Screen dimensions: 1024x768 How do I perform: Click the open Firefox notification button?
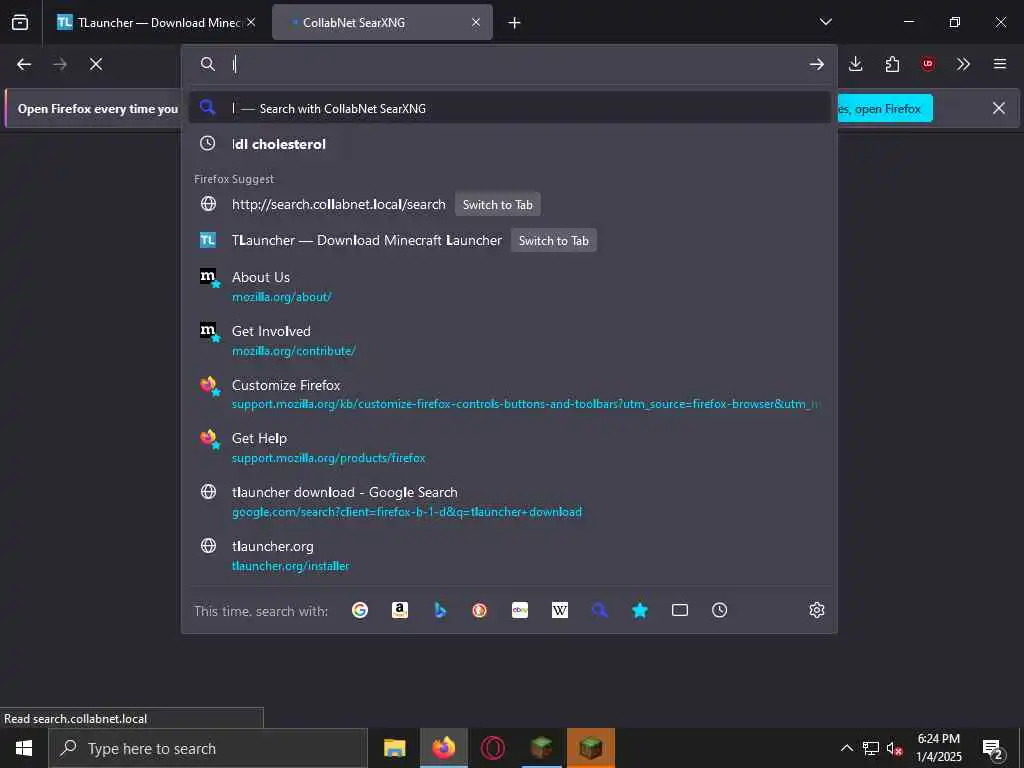click(x=886, y=108)
